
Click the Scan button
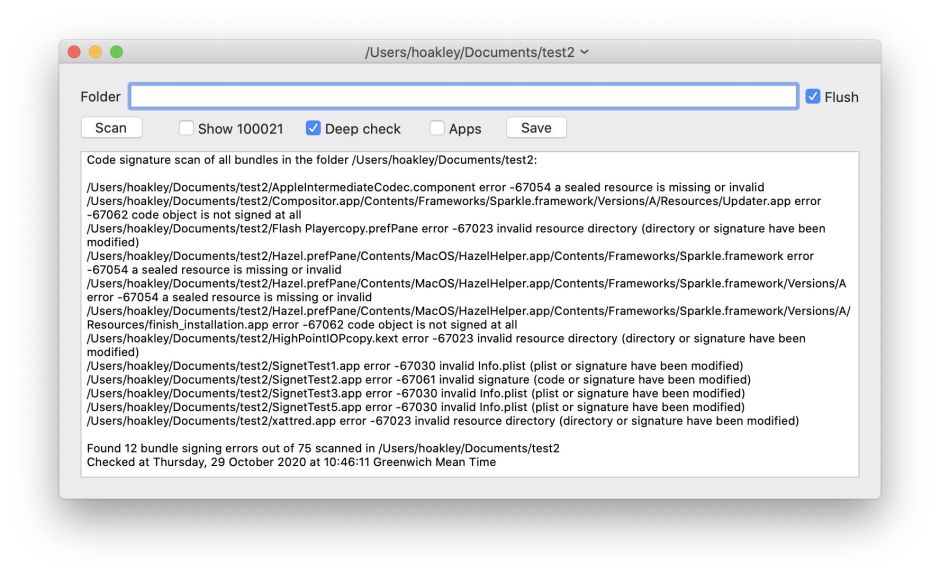click(x=111, y=128)
